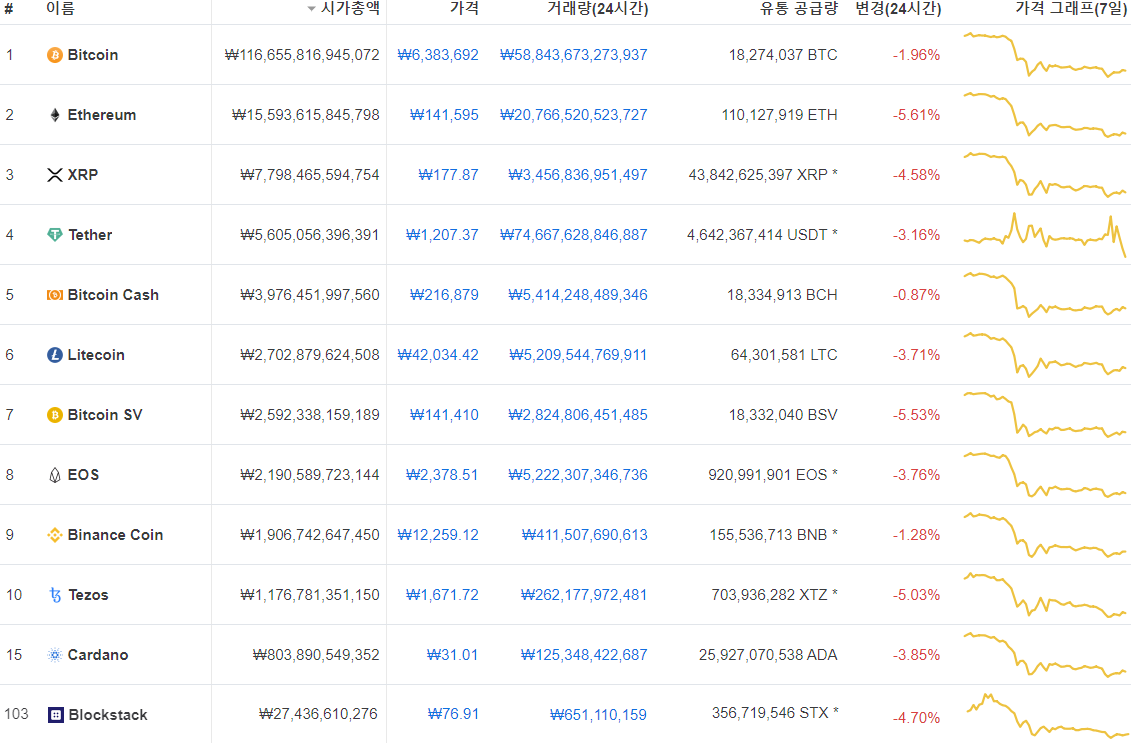Open the Tezos name link
Screen dimensions: 1131x743
[x=88, y=595]
